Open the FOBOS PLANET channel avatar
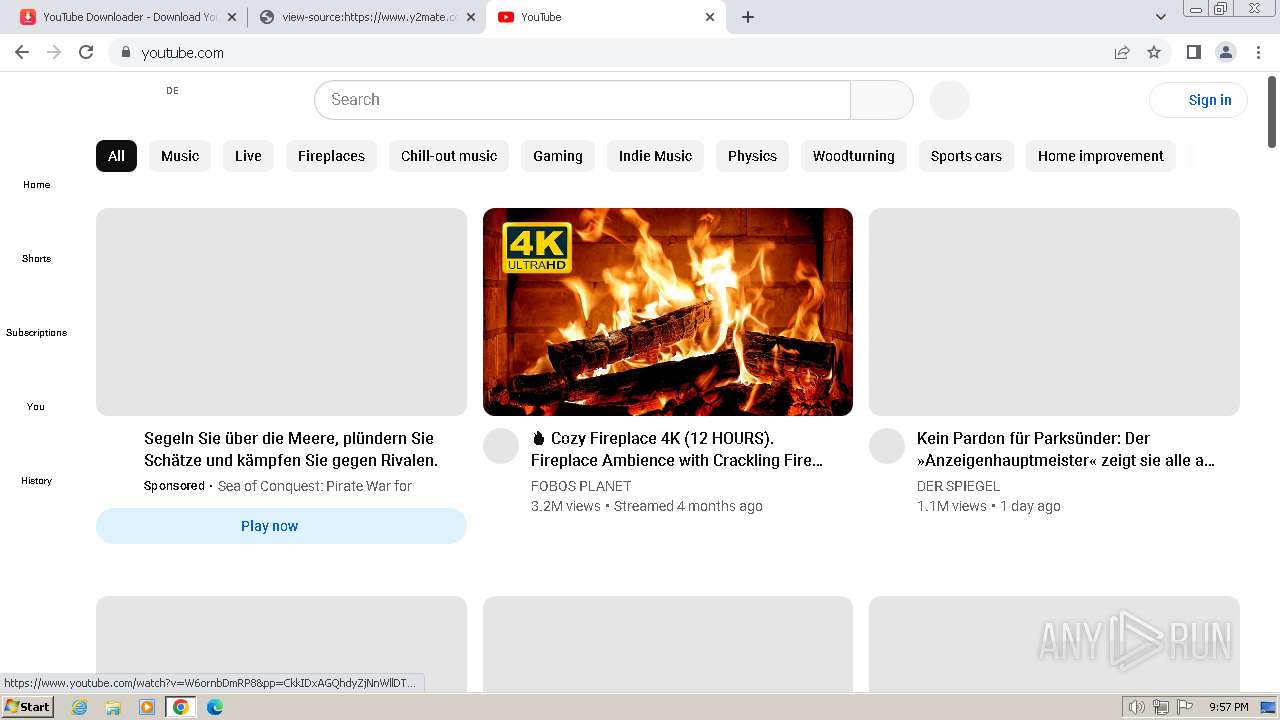This screenshot has height=720, width=1280. coord(501,446)
